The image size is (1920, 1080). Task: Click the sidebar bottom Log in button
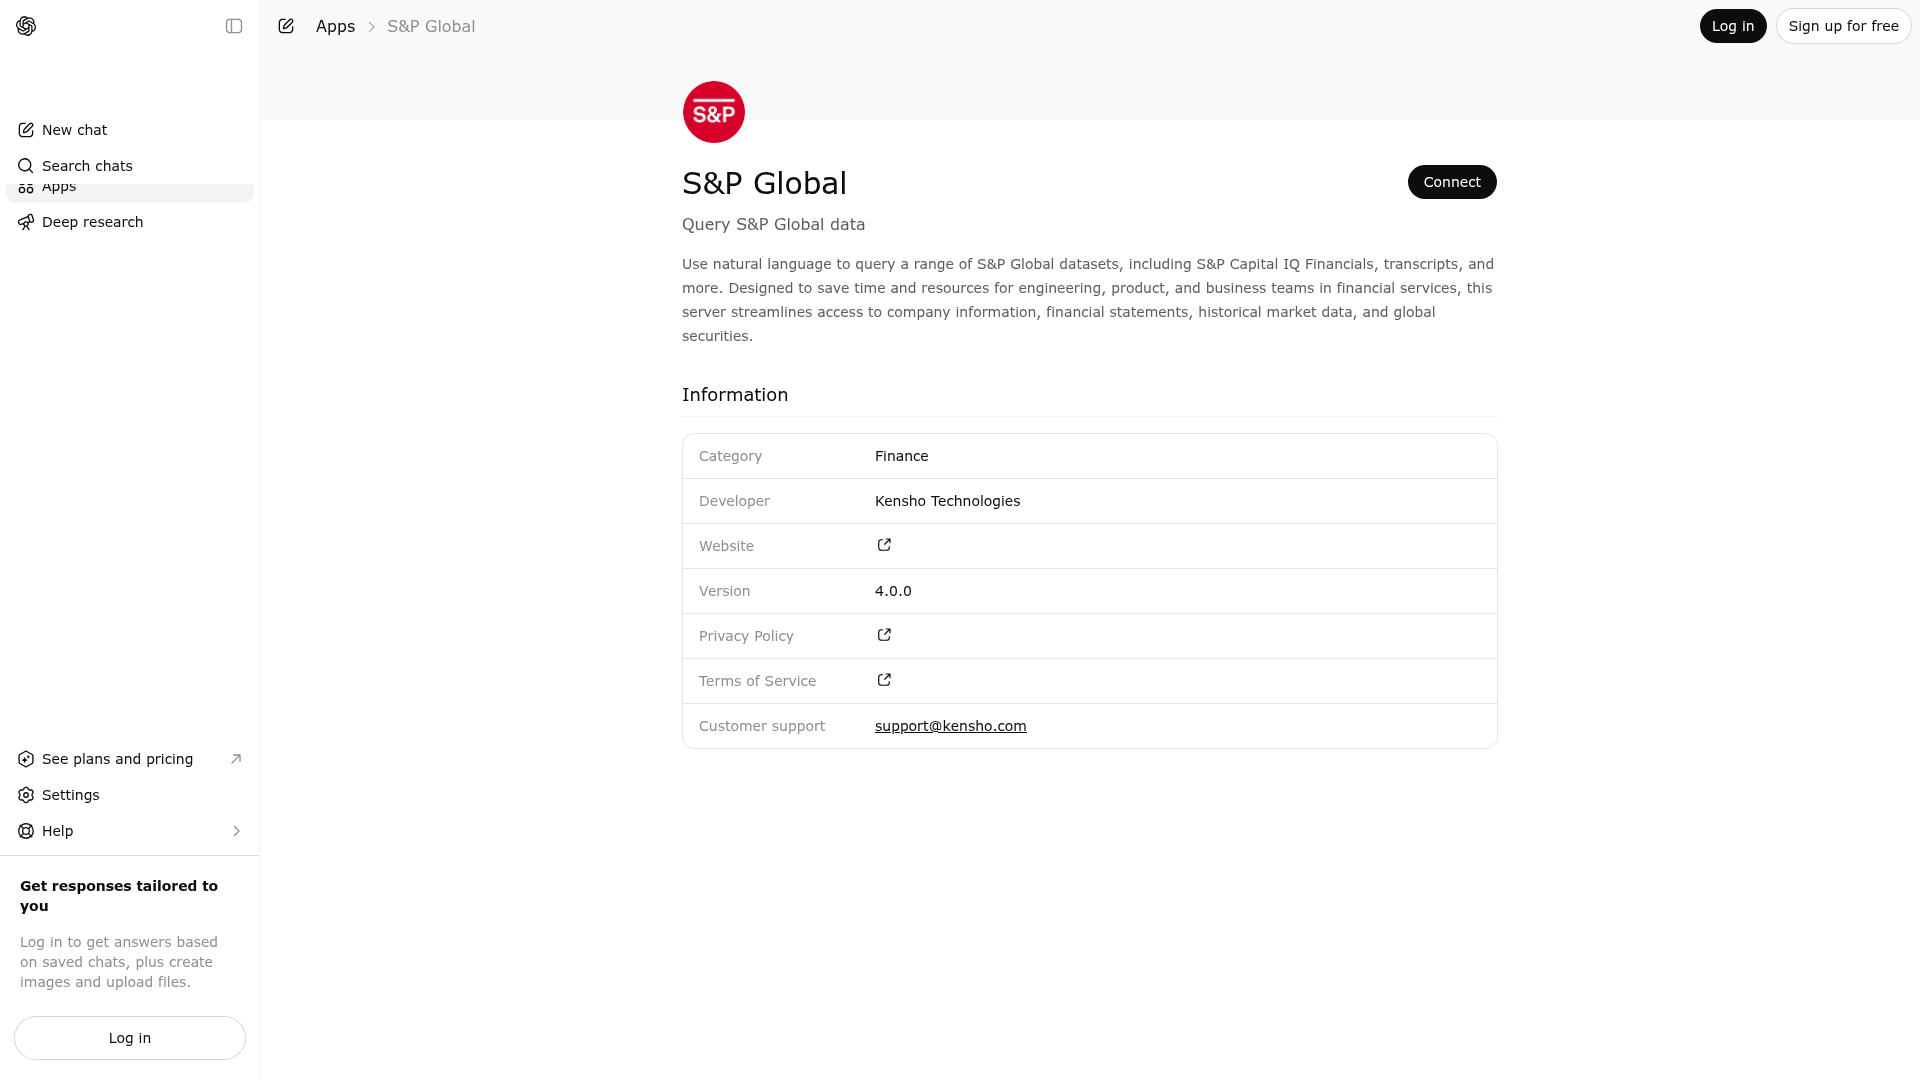(130, 1038)
